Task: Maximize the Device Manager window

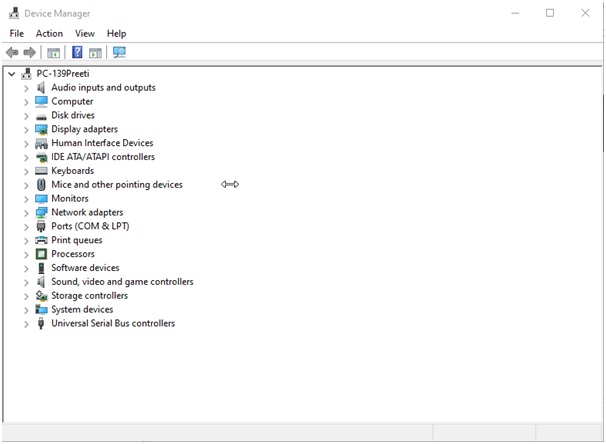Action: click(x=550, y=13)
